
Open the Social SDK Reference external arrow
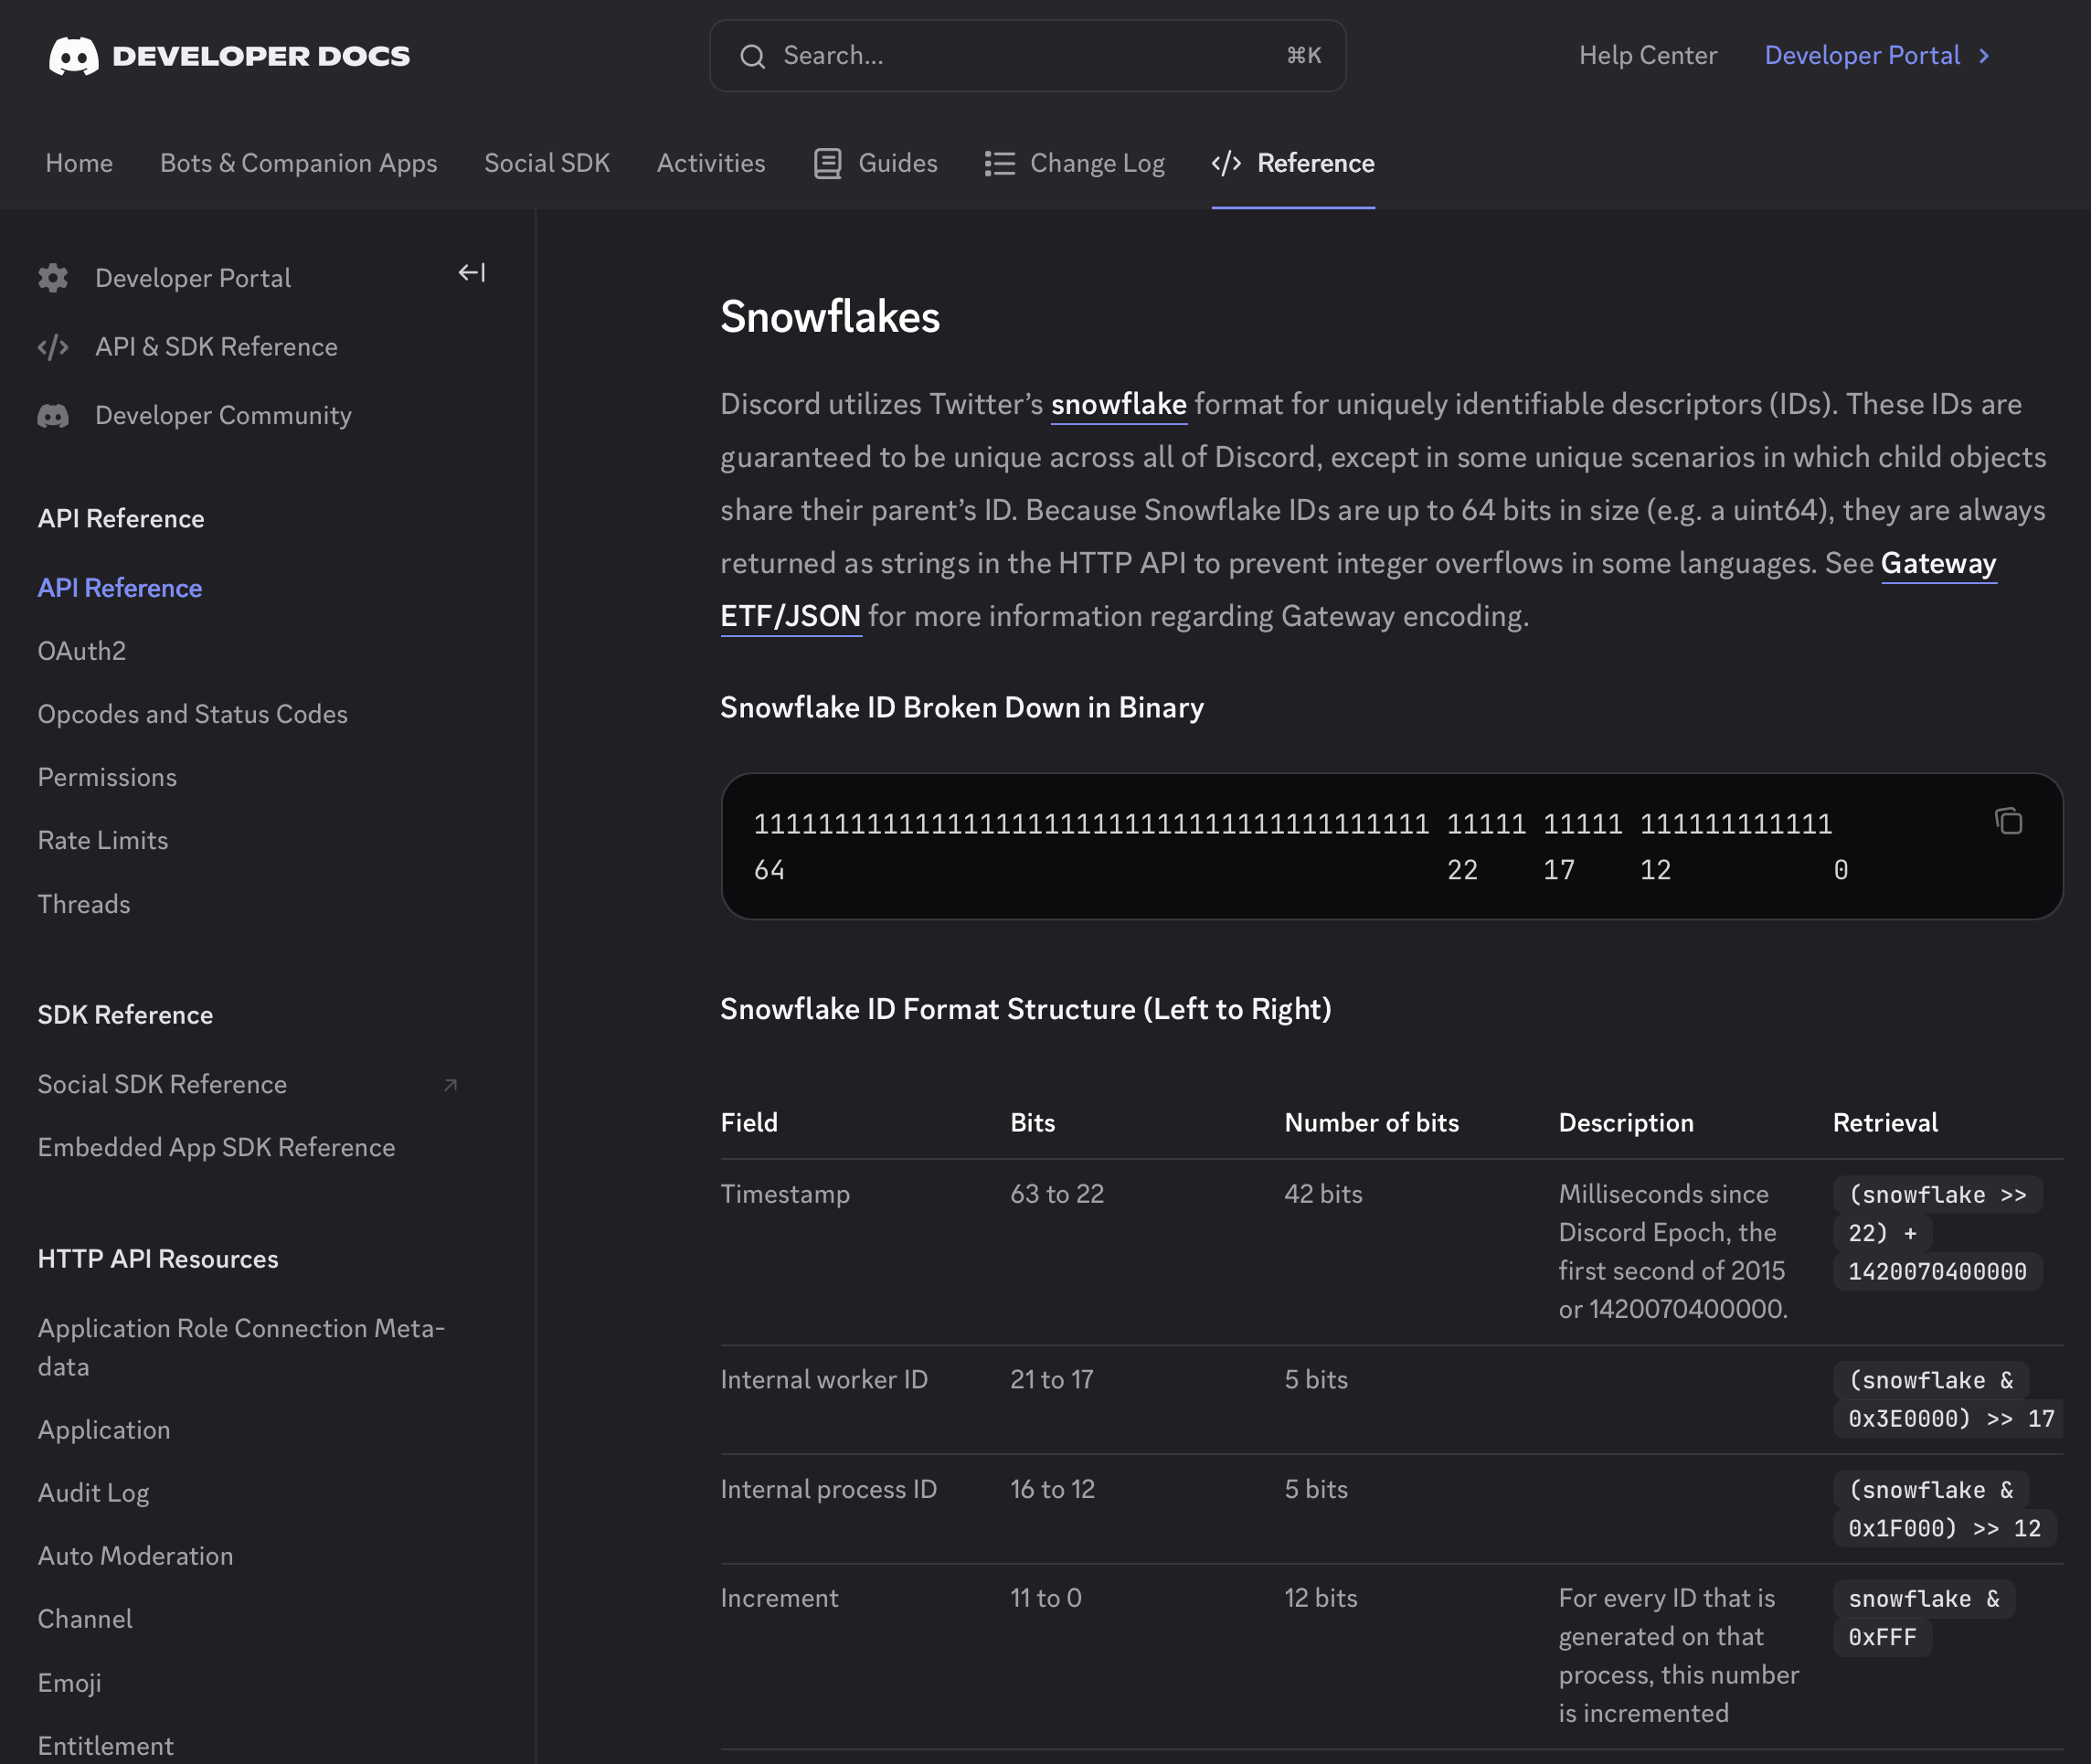click(450, 1085)
